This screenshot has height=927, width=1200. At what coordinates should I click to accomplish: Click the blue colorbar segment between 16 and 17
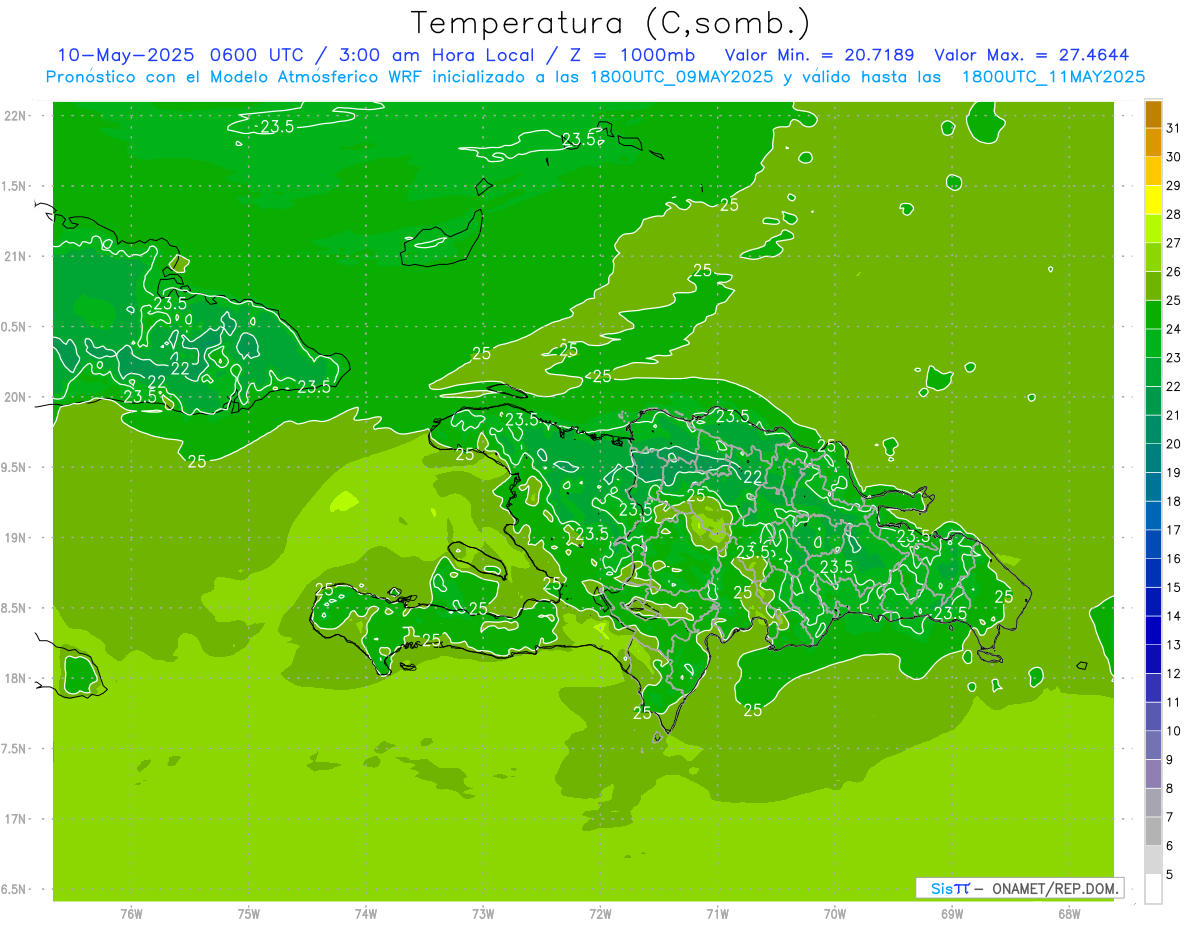point(1153,545)
